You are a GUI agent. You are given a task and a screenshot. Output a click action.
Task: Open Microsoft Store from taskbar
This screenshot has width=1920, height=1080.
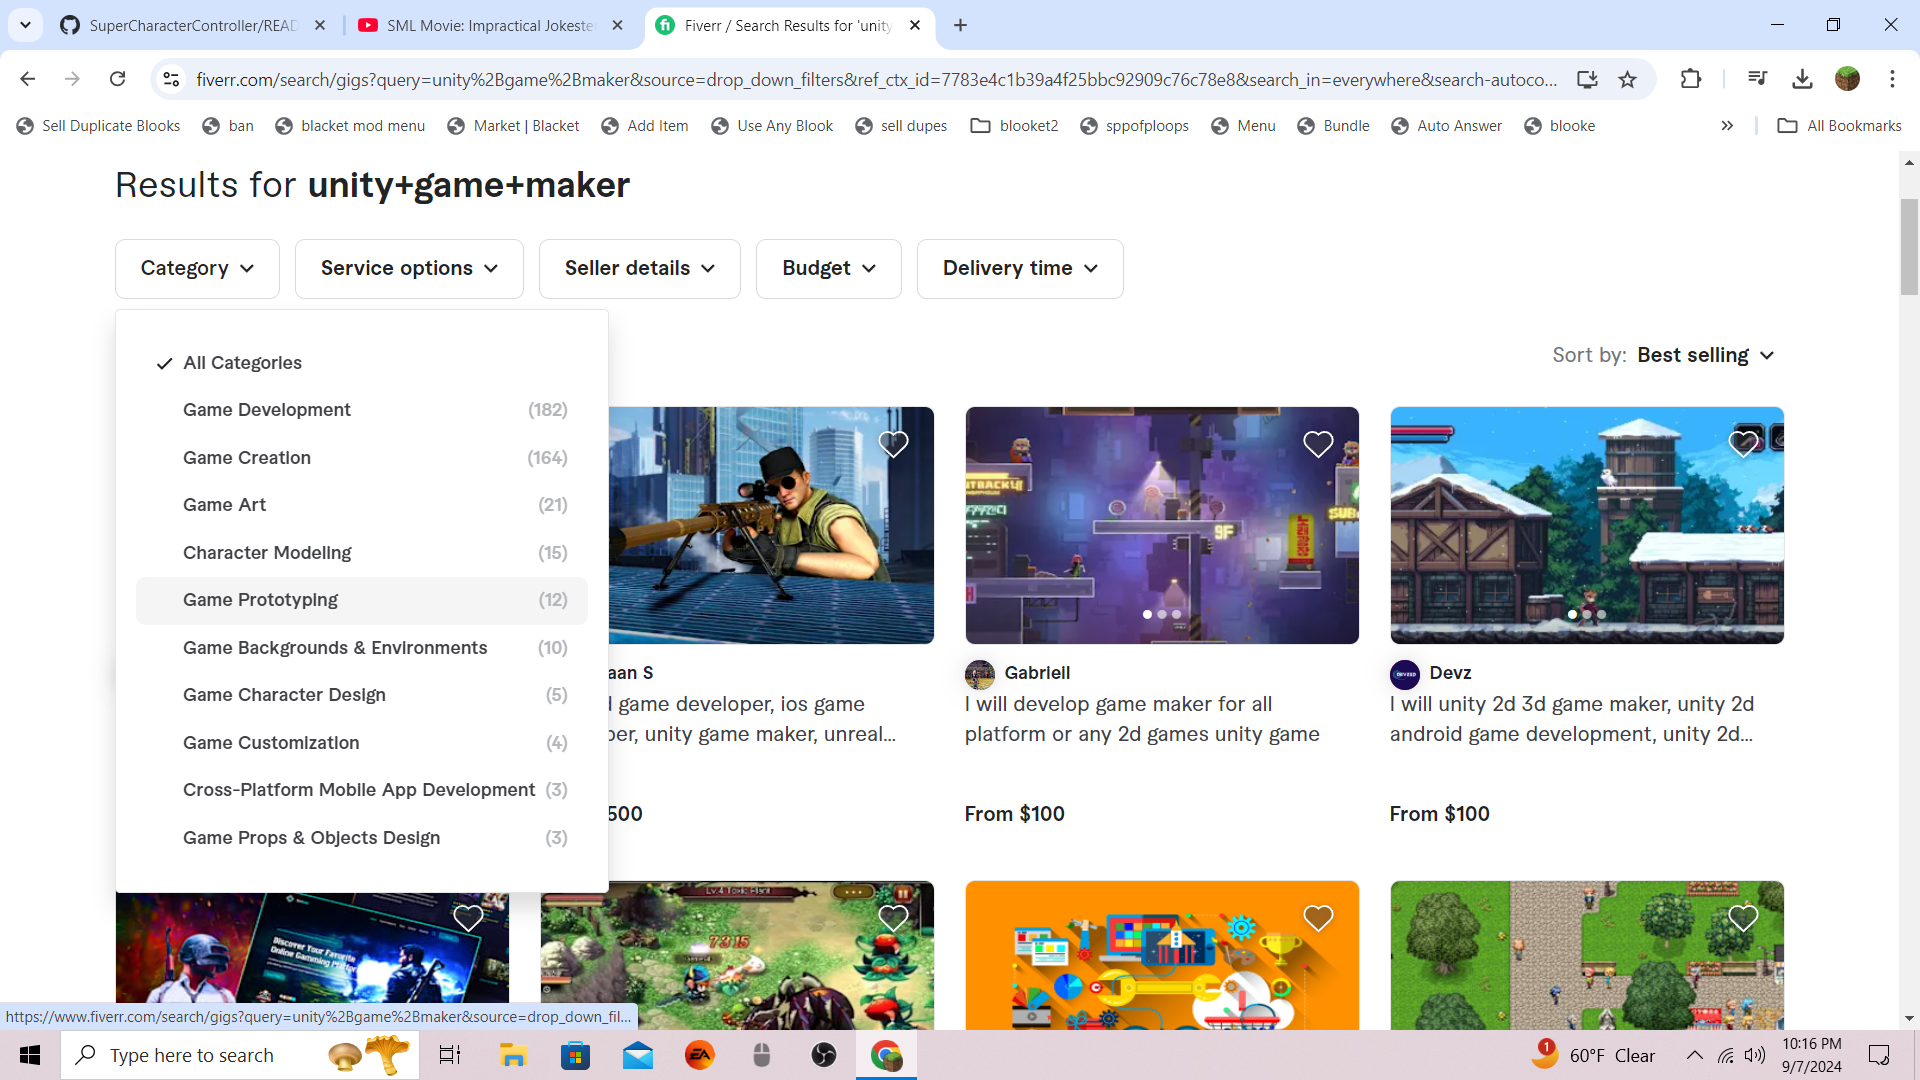tap(575, 1055)
